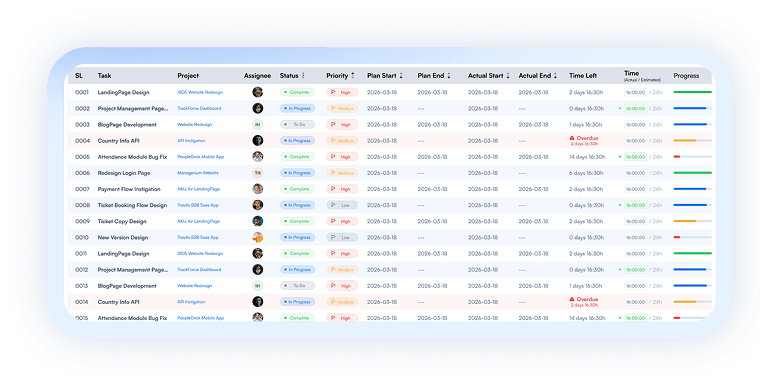Select the Ticket Booking Flow Design task
Screen dimensions: 760x386
(x=132, y=205)
